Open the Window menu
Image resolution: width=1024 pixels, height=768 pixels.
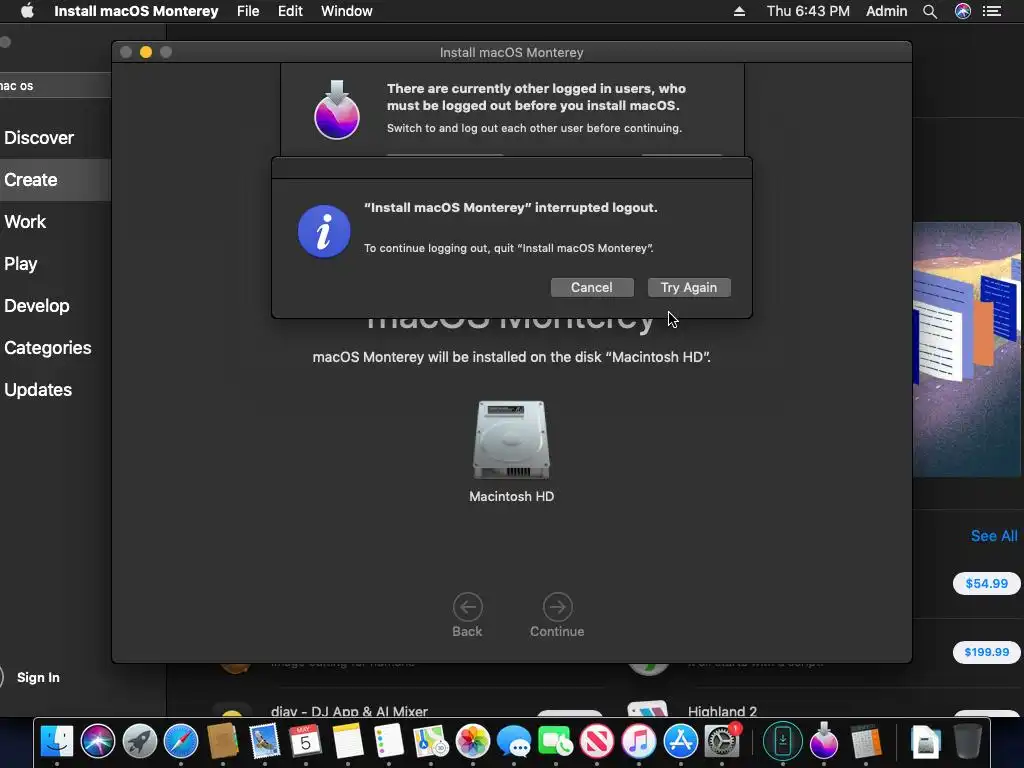347,11
